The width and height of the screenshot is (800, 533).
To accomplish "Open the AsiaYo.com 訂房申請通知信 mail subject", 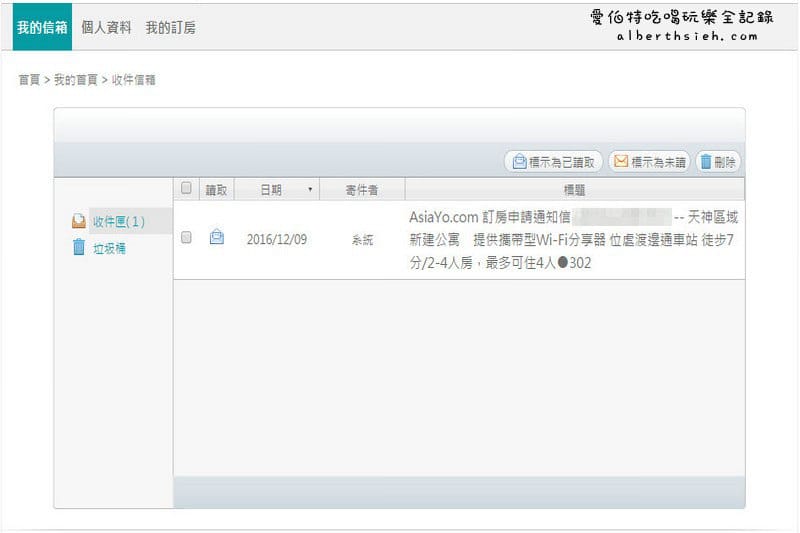I will pos(573,240).
